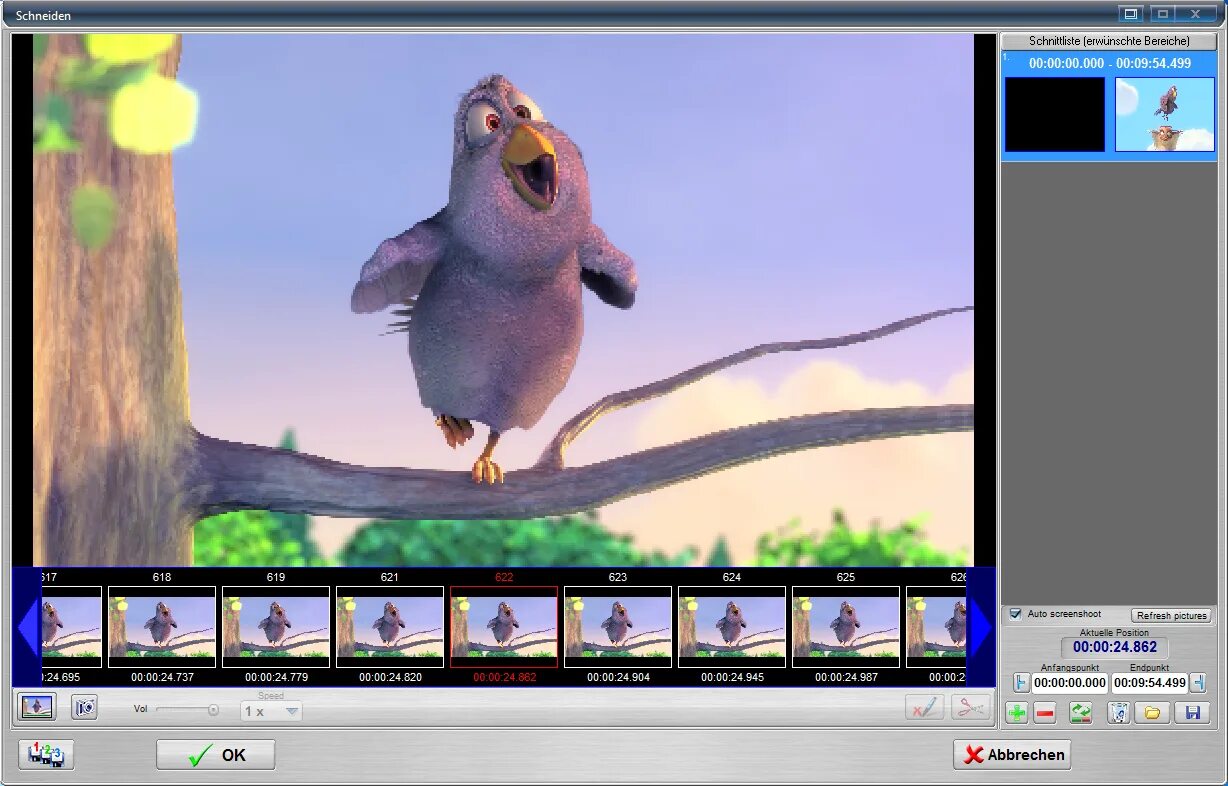
Task: Click into the Endpunkt time field
Action: [1150, 684]
